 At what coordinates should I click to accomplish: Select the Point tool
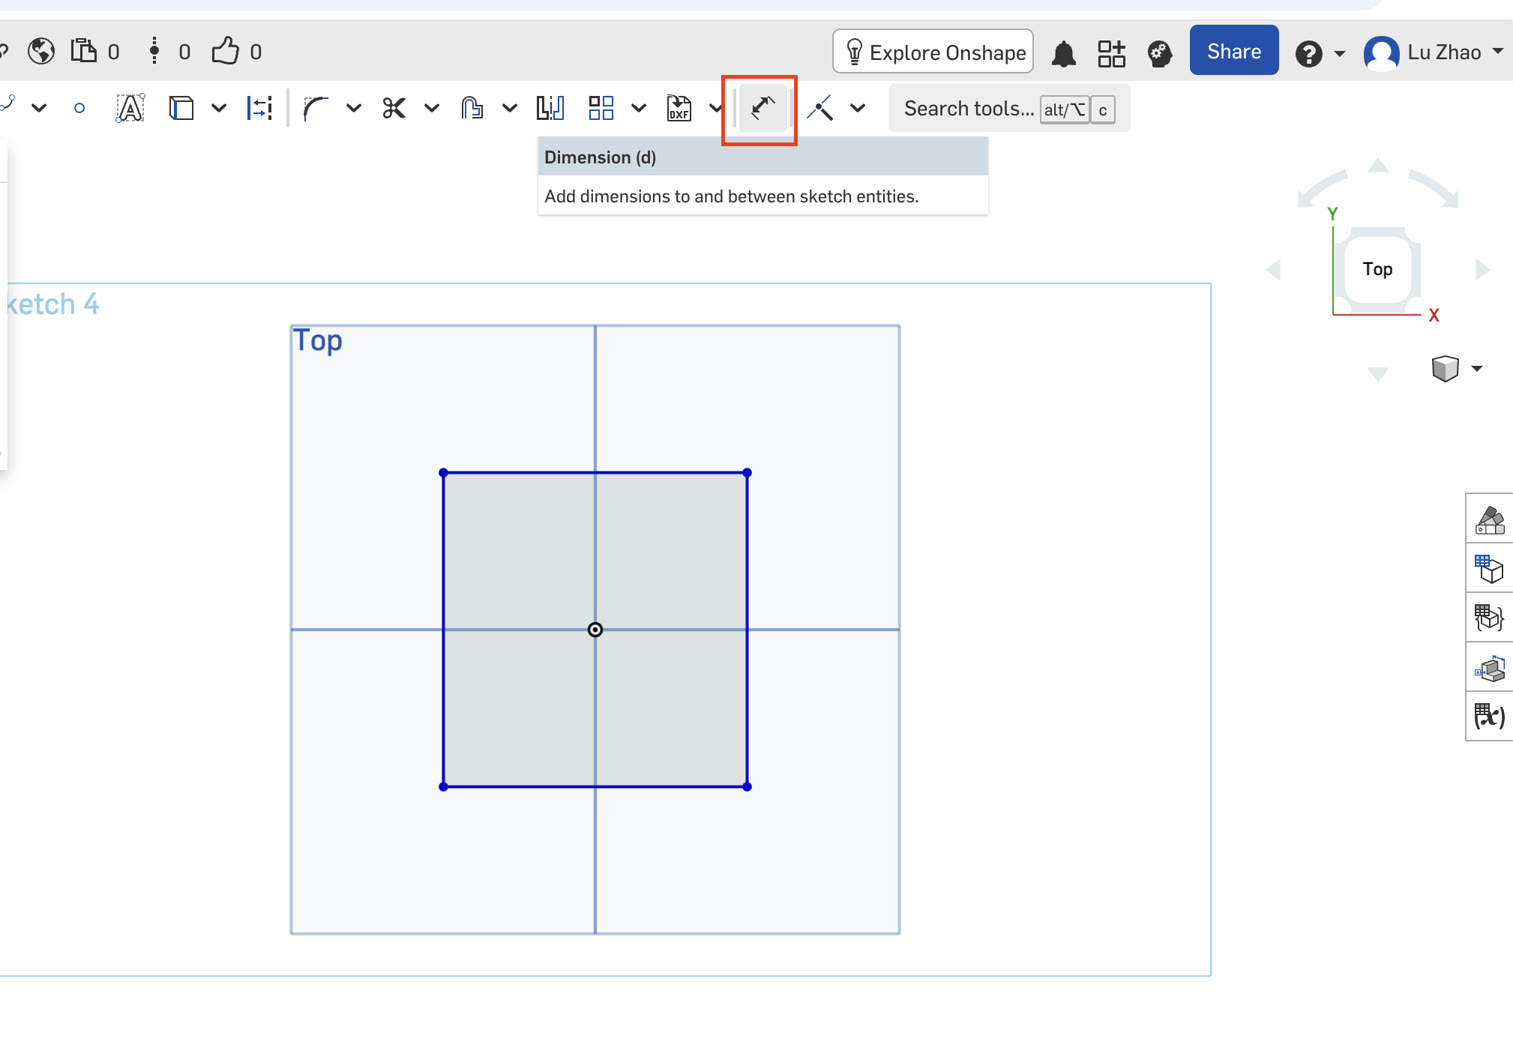(79, 108)
